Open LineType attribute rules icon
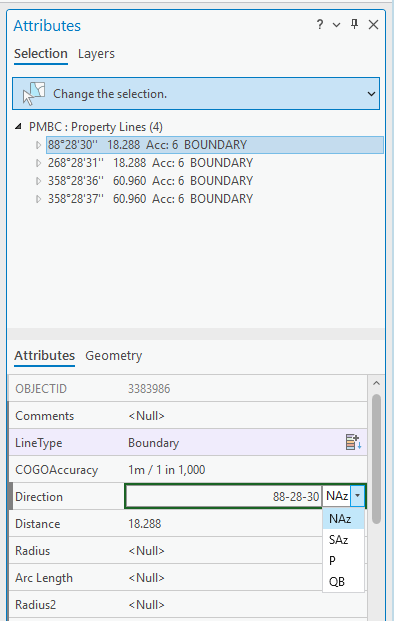 pyautogui.click(x=353, y=442)
